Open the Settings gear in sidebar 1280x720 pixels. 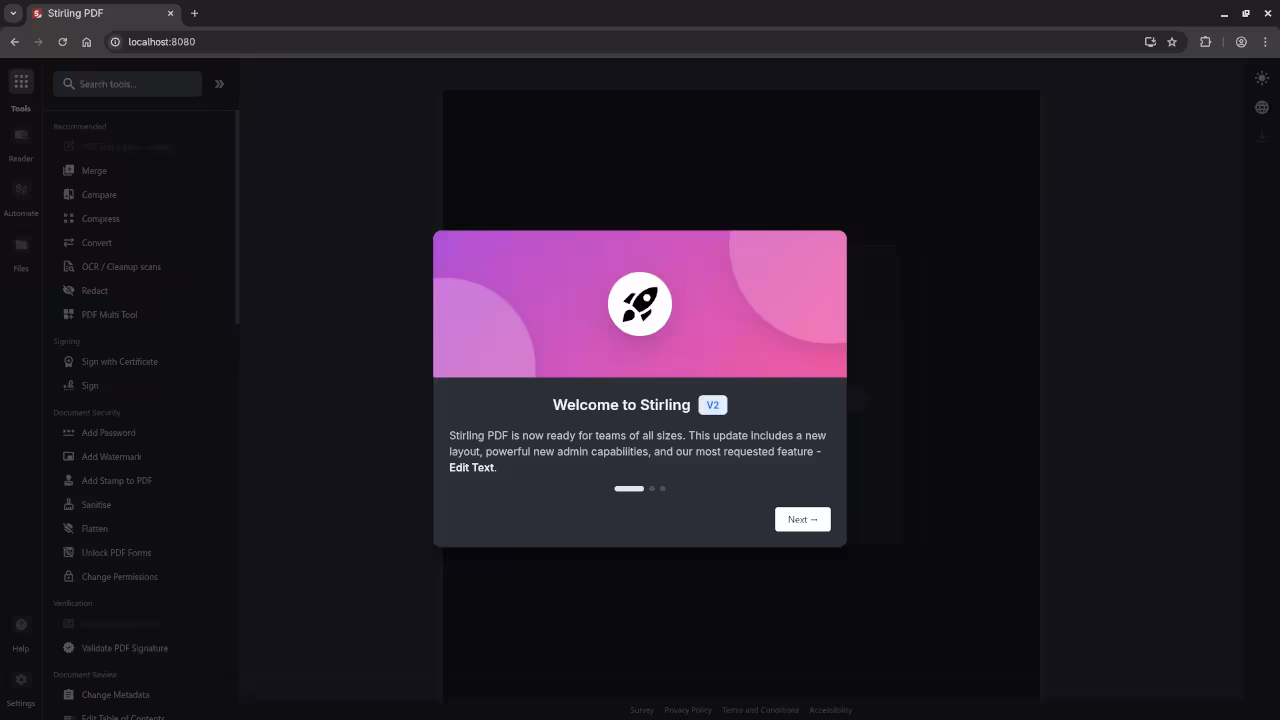pyautogui.click(x=21, y=681)
